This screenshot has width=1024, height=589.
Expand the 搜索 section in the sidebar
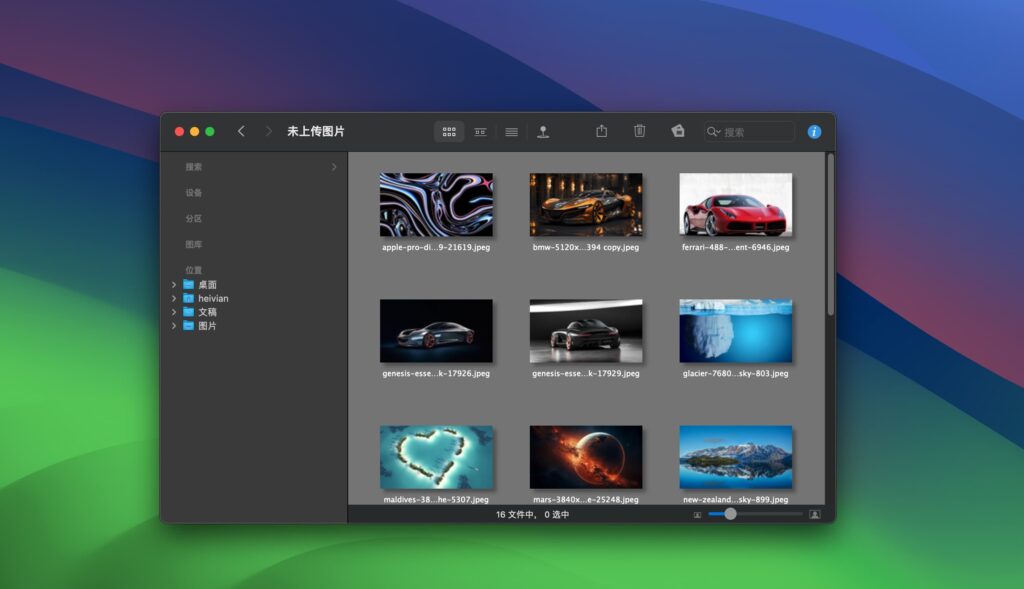pos(334,167)
